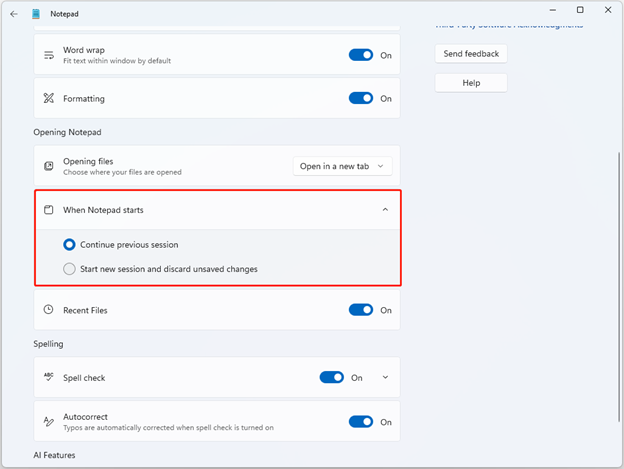Click the back arrow in title bar

point(13,15)
